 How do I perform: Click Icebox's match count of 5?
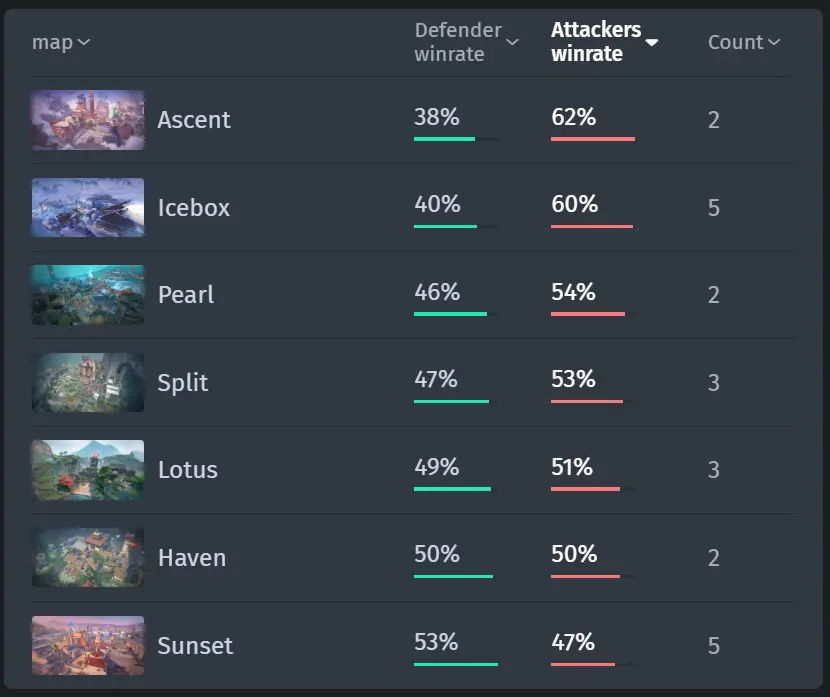point(714,207)
